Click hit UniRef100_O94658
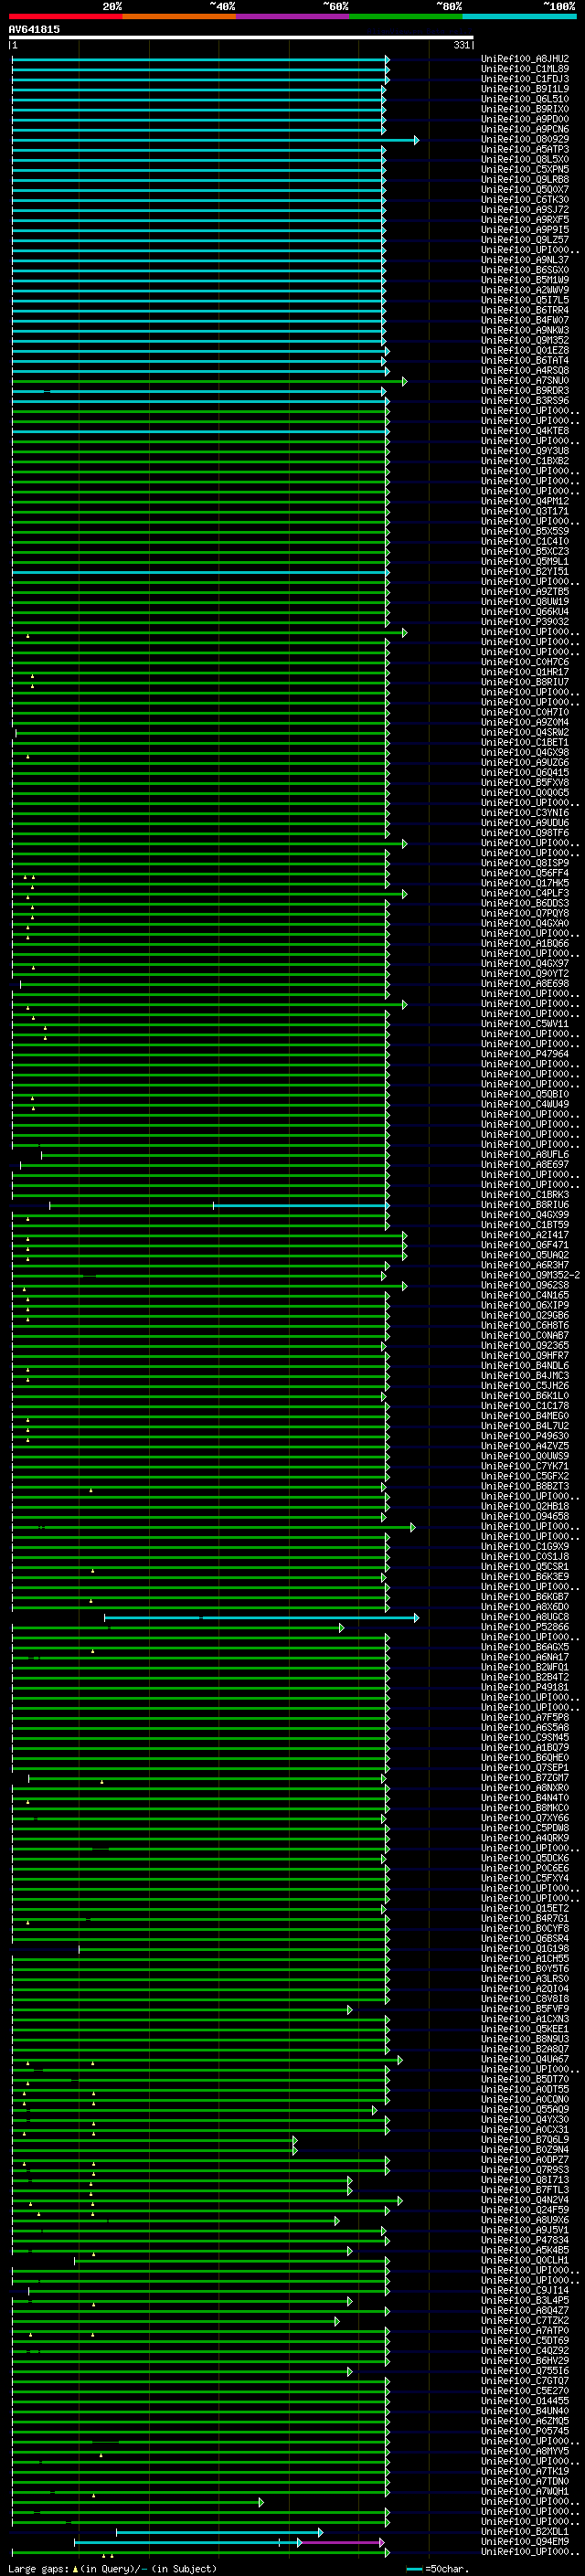 click(525, 1516)
